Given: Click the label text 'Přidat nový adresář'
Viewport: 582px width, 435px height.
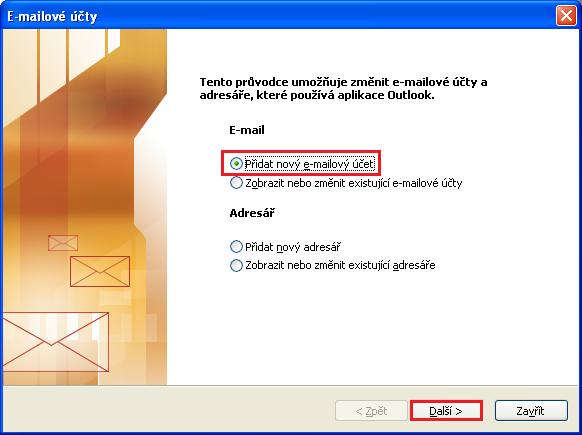Looking at the screenshot, I should (x=293, y=247).
